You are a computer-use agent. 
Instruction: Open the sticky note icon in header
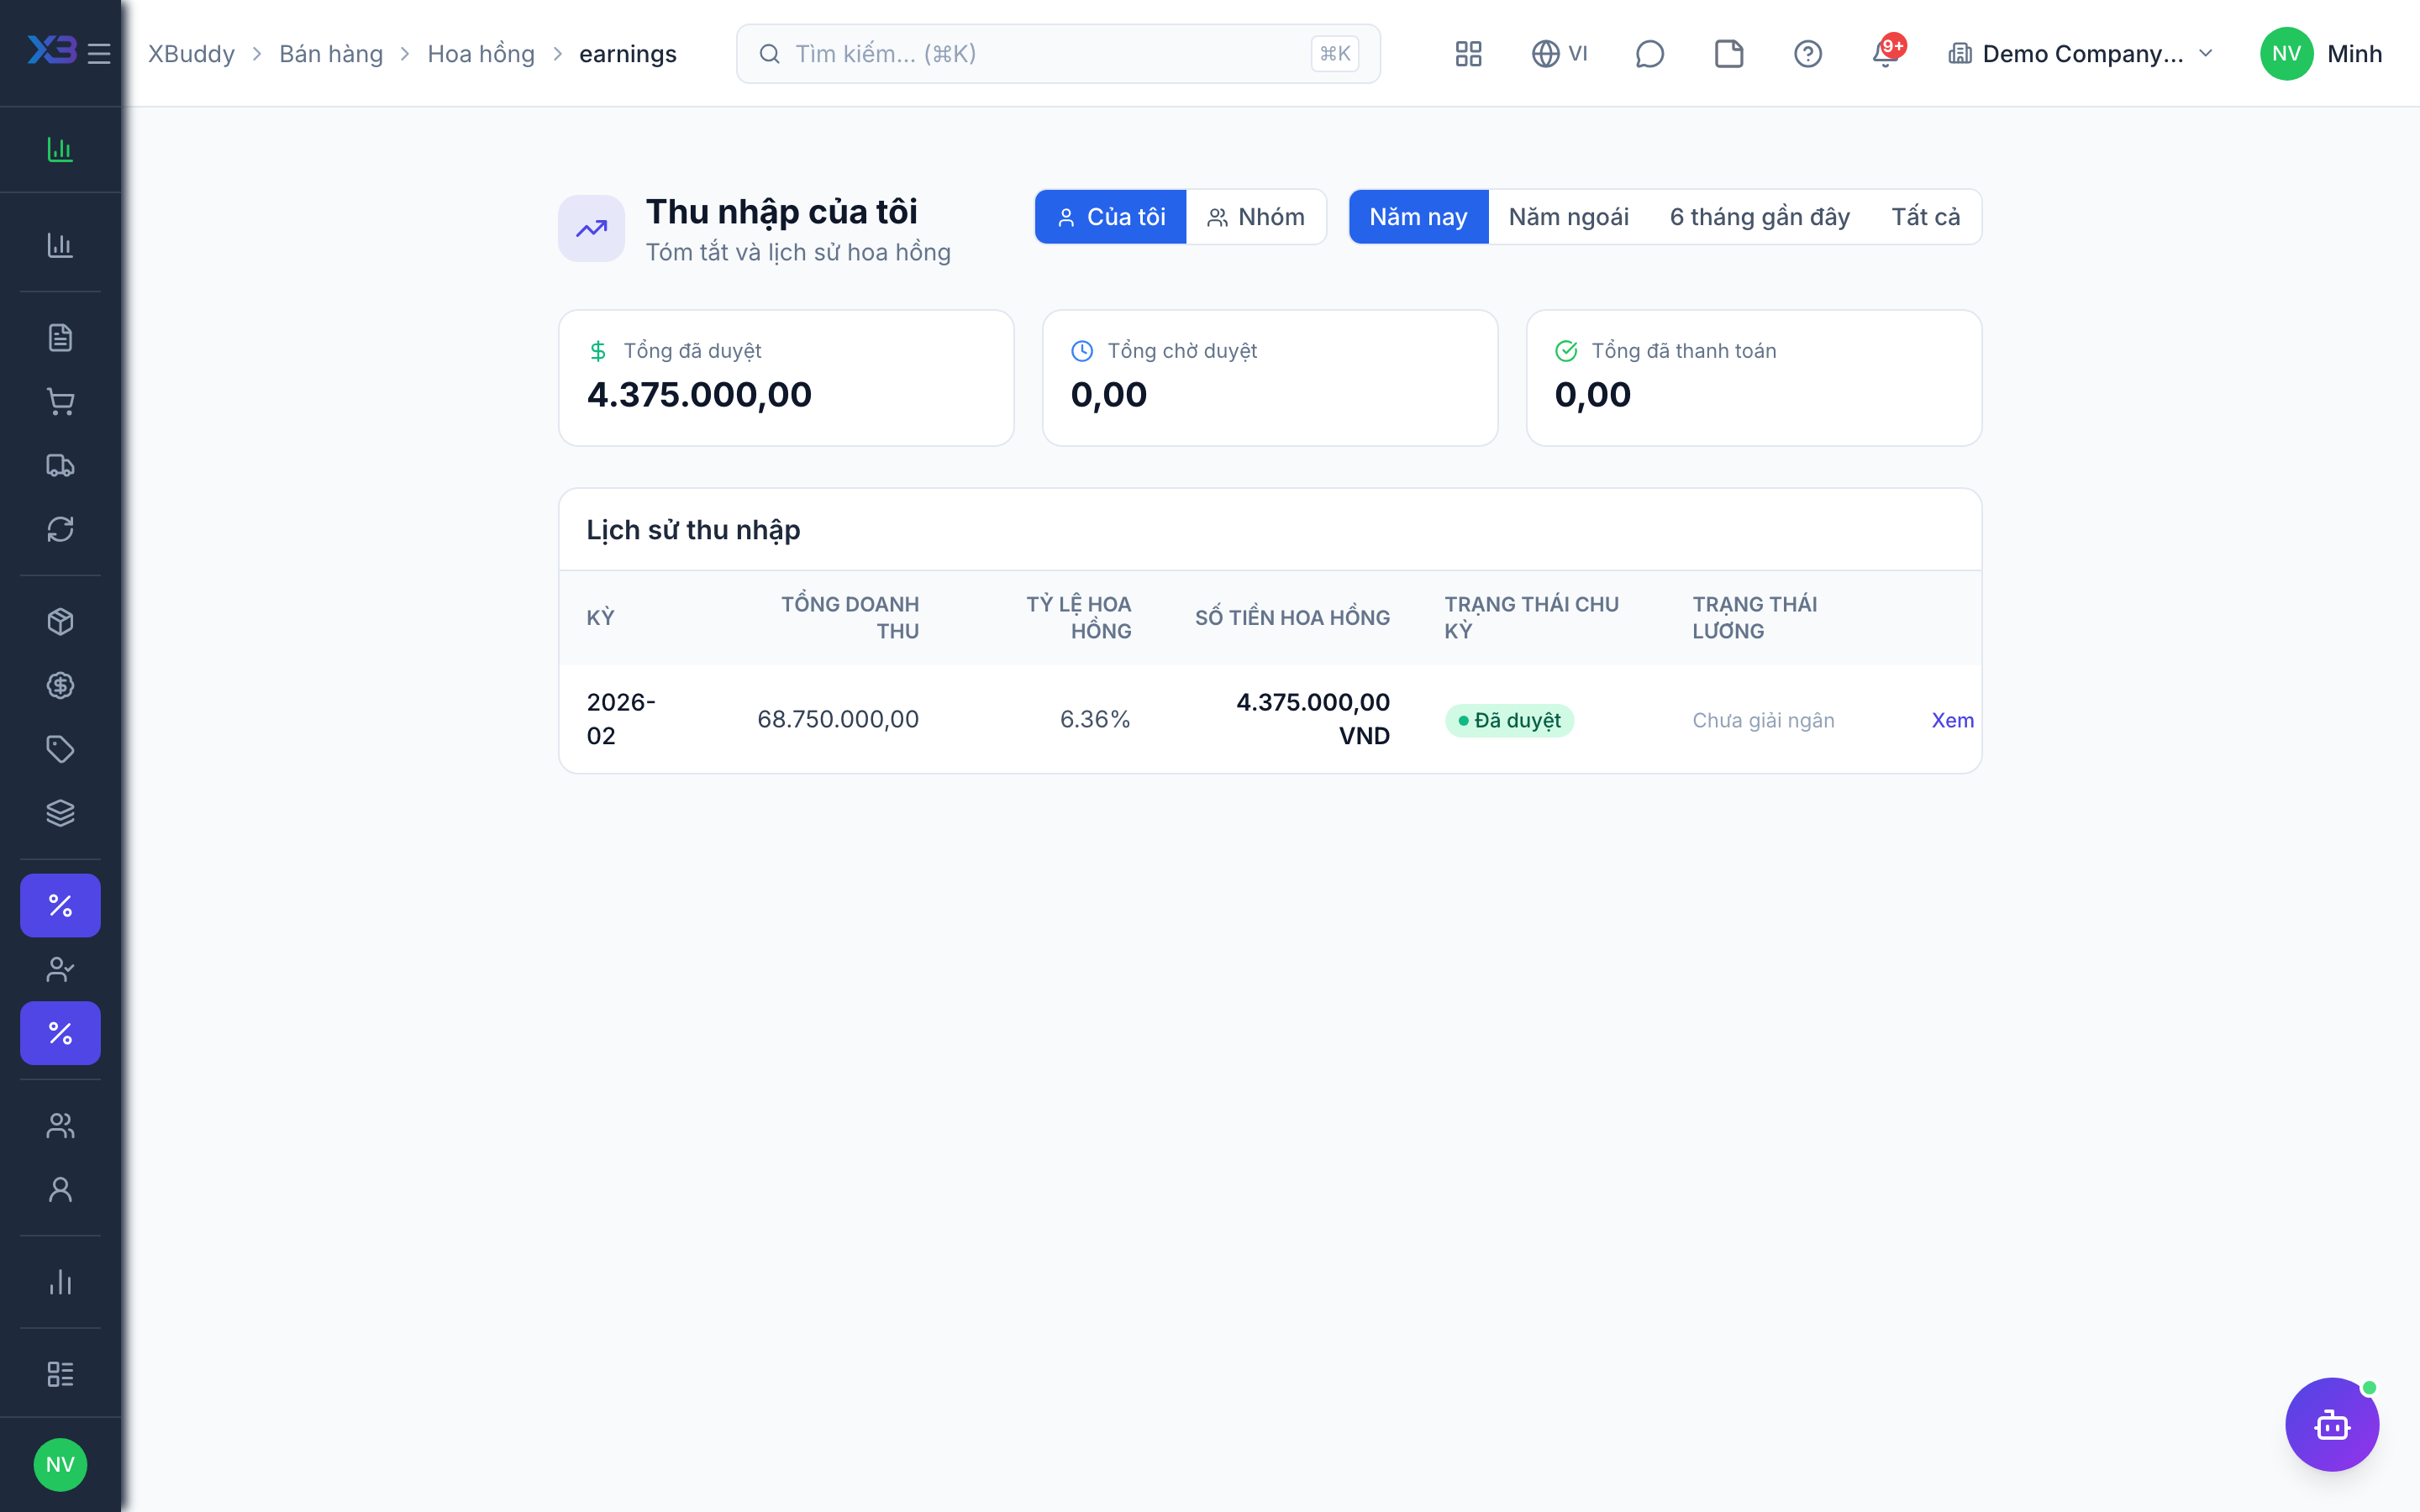[x=1728, y=54]
